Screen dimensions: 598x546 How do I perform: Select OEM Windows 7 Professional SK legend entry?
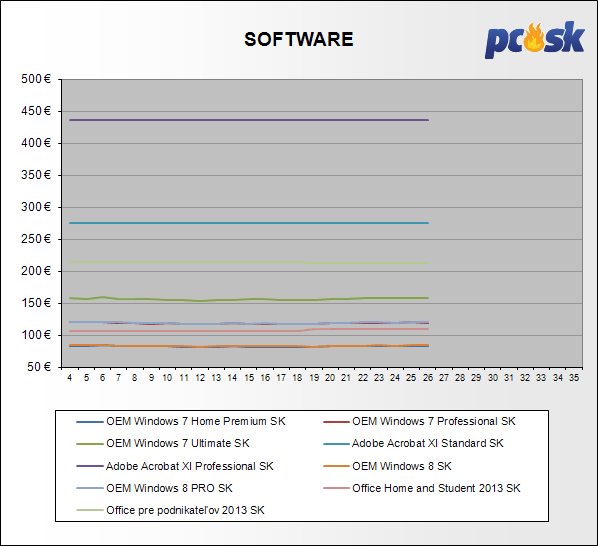coord(419,421)
